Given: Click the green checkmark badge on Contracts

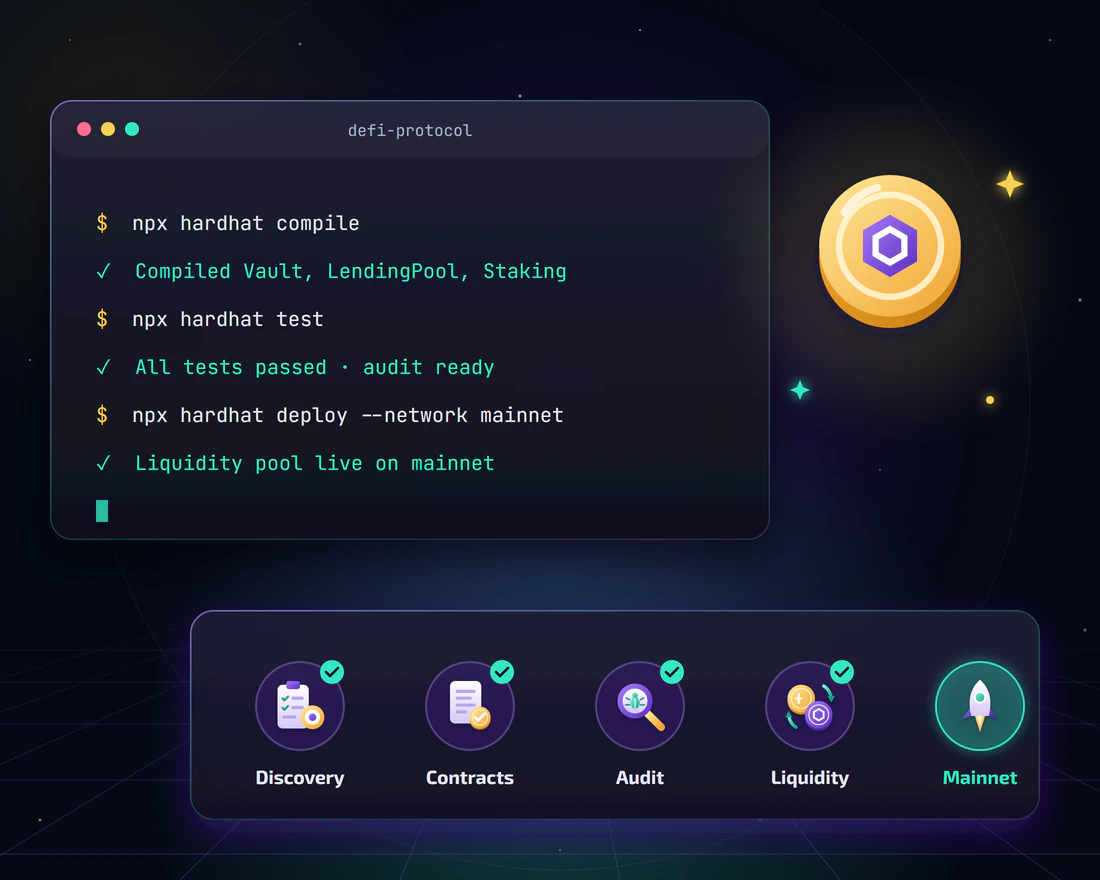Looking at the screenshot, I should (x=502, y=672).
